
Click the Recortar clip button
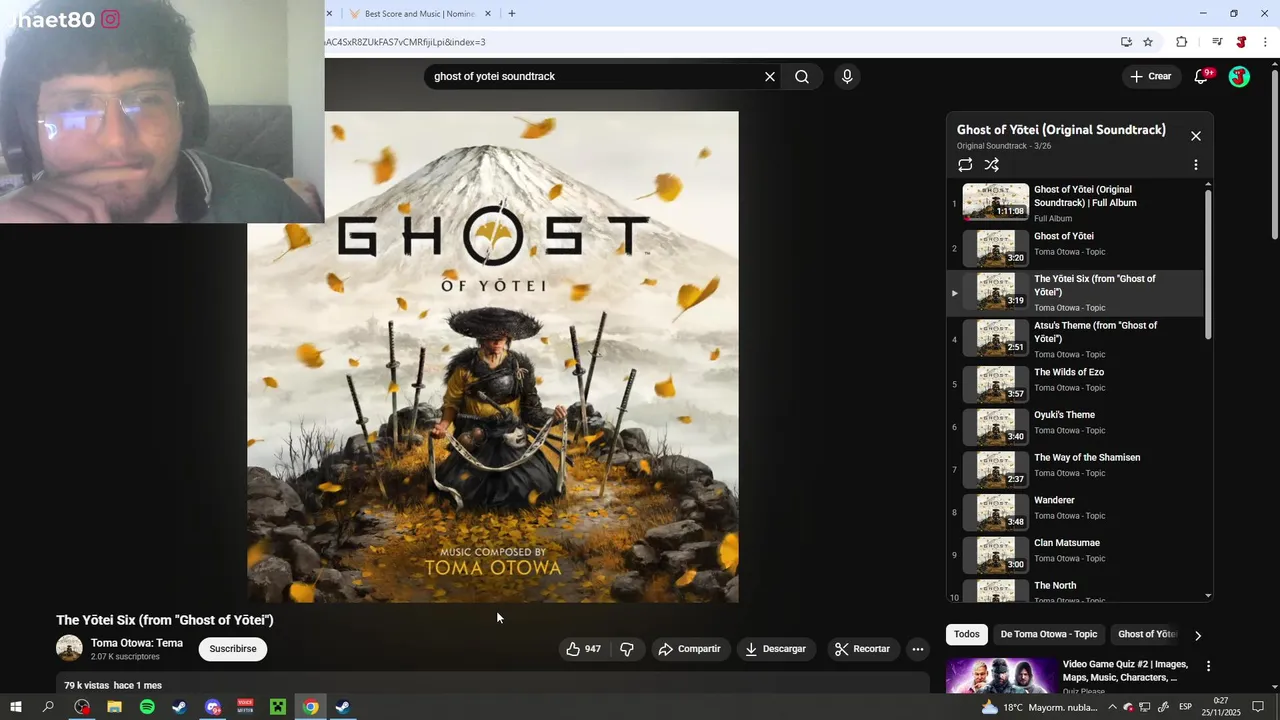pos(862,649)
